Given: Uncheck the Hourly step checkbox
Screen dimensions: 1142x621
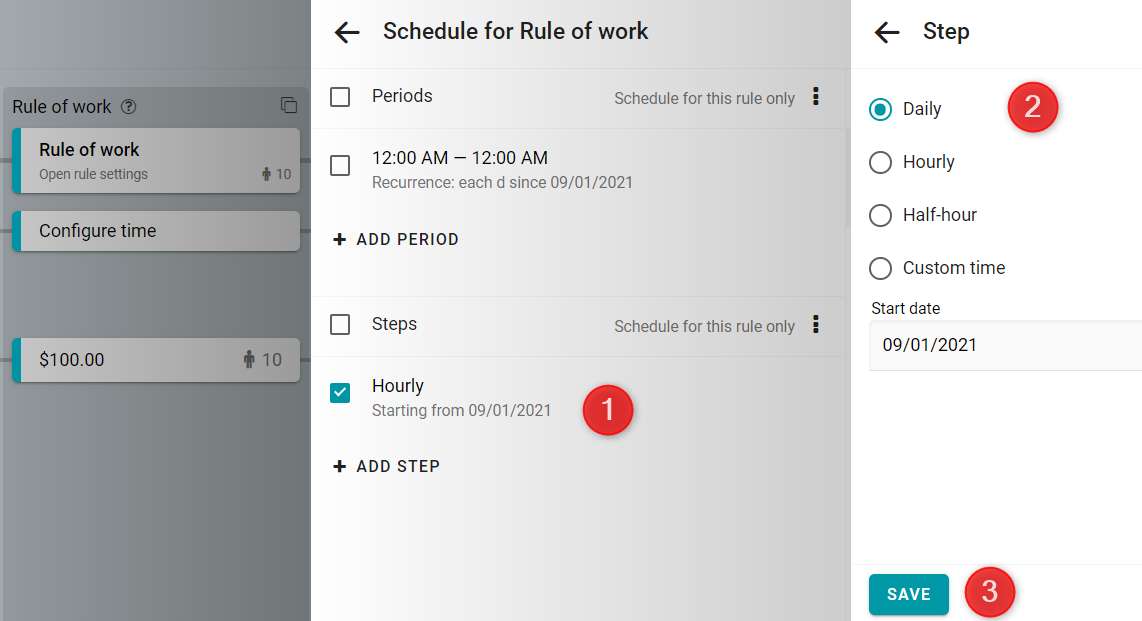Looking at the screenshot, I should click(340, 392).
